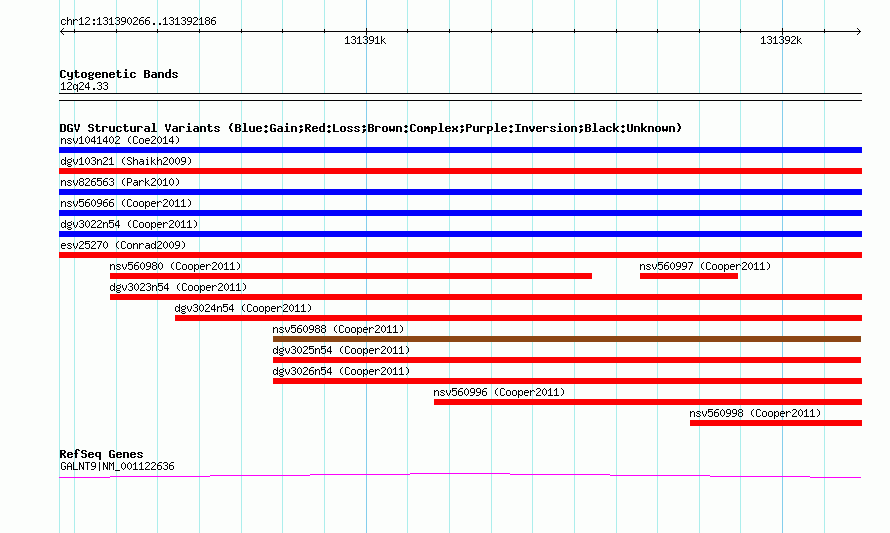Click the 12q24.33 cytogenetic band bar
Image resolution: width=890 pixels, height=533 pixels.
[x=460, y=97]
